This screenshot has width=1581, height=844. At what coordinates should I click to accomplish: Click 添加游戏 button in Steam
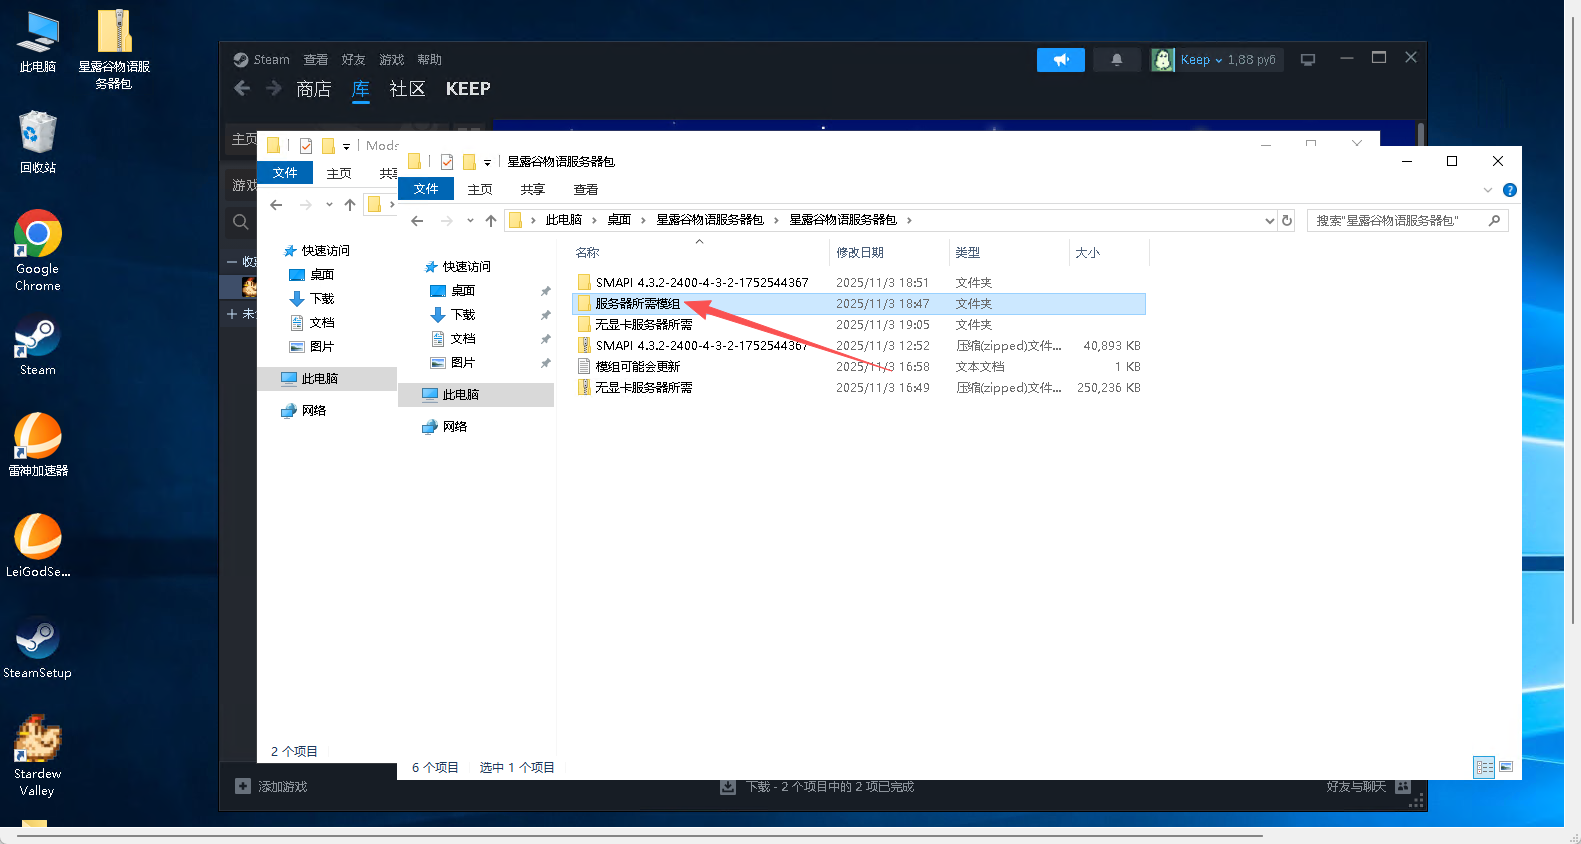[272, 787]
